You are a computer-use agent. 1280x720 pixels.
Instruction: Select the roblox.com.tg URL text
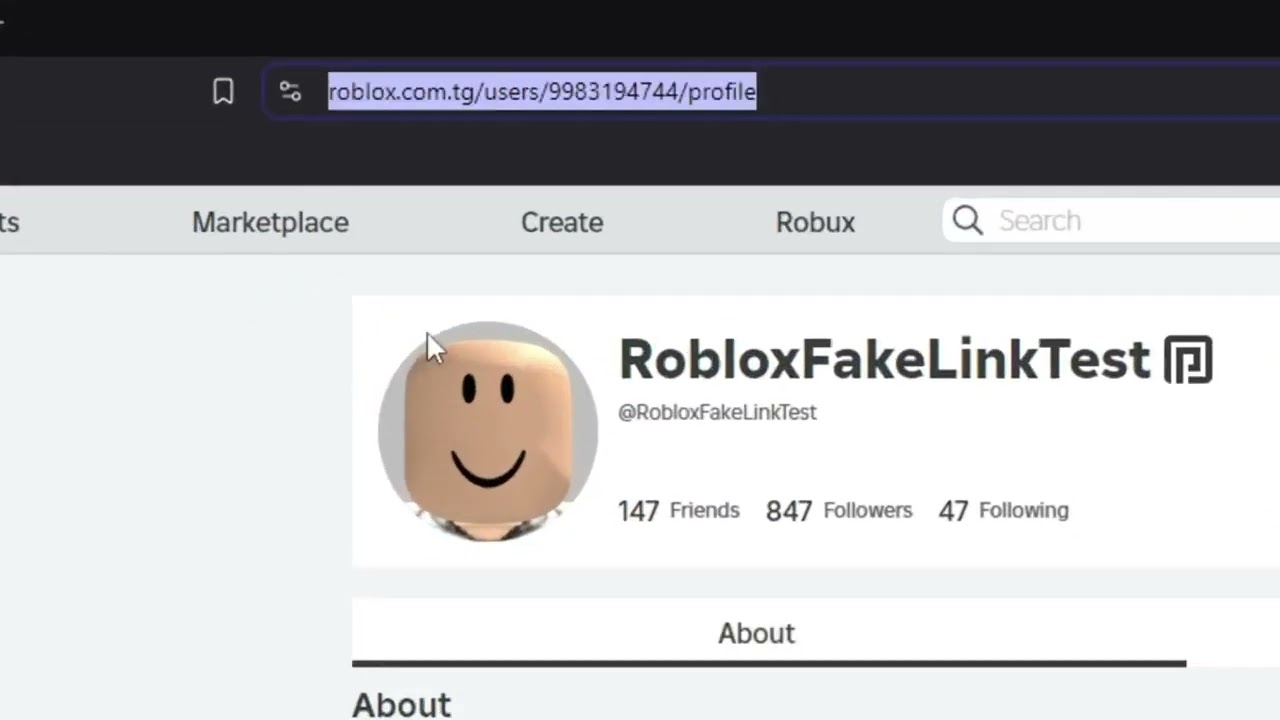tap(542, 92)
